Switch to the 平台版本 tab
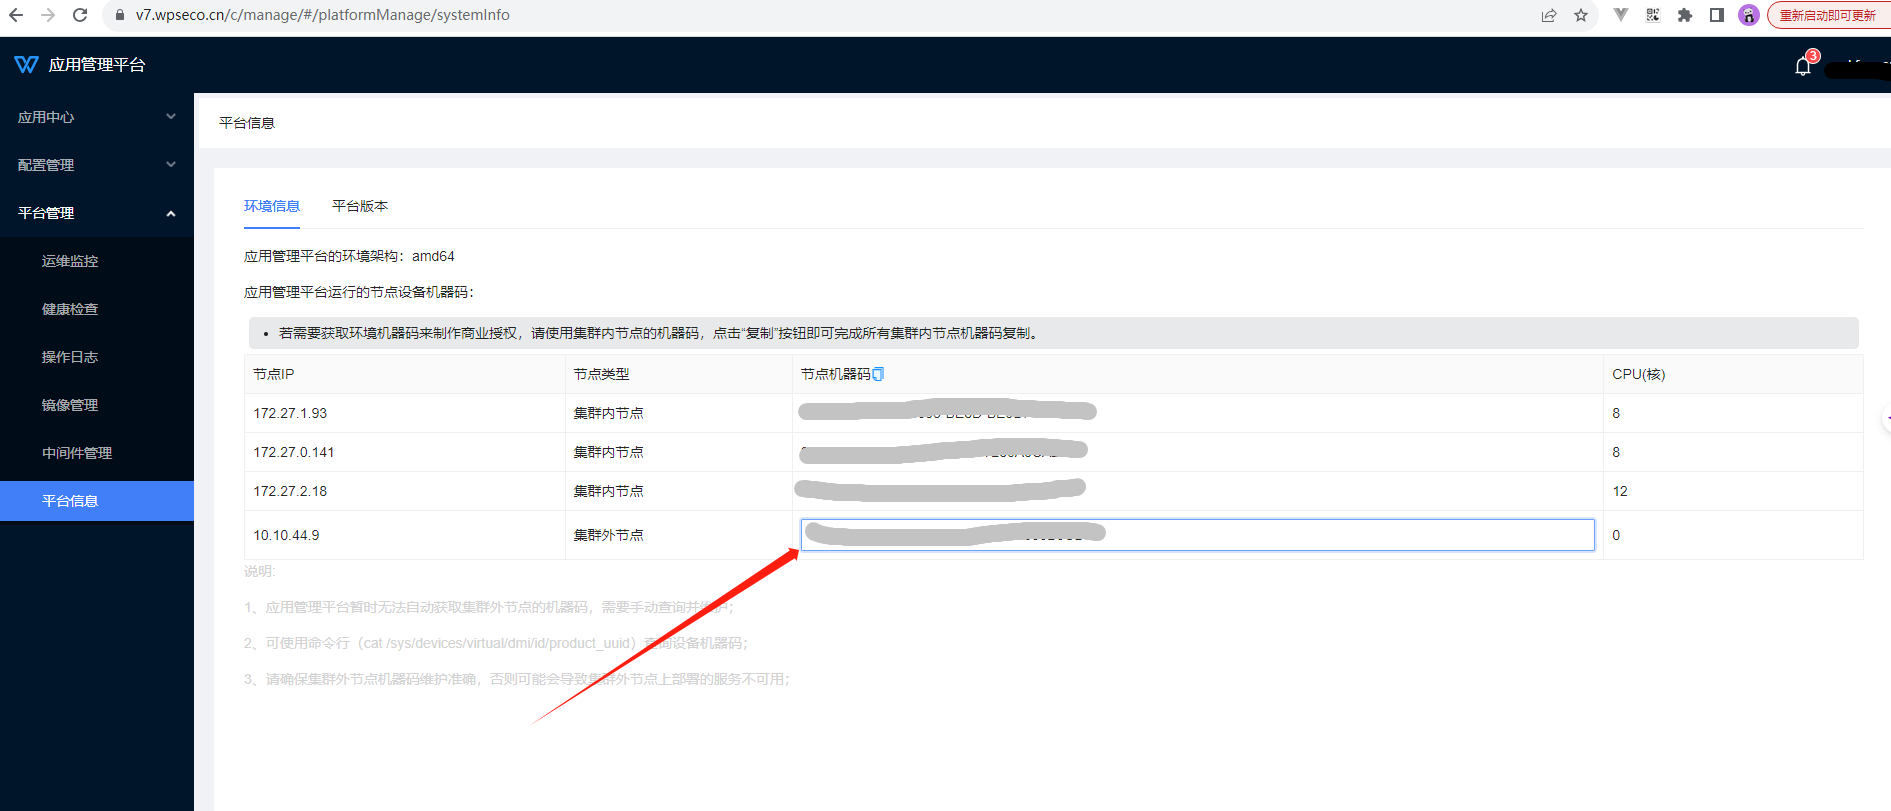Image resolution: width=1891 pixels, height=811 pixels. 360,206
